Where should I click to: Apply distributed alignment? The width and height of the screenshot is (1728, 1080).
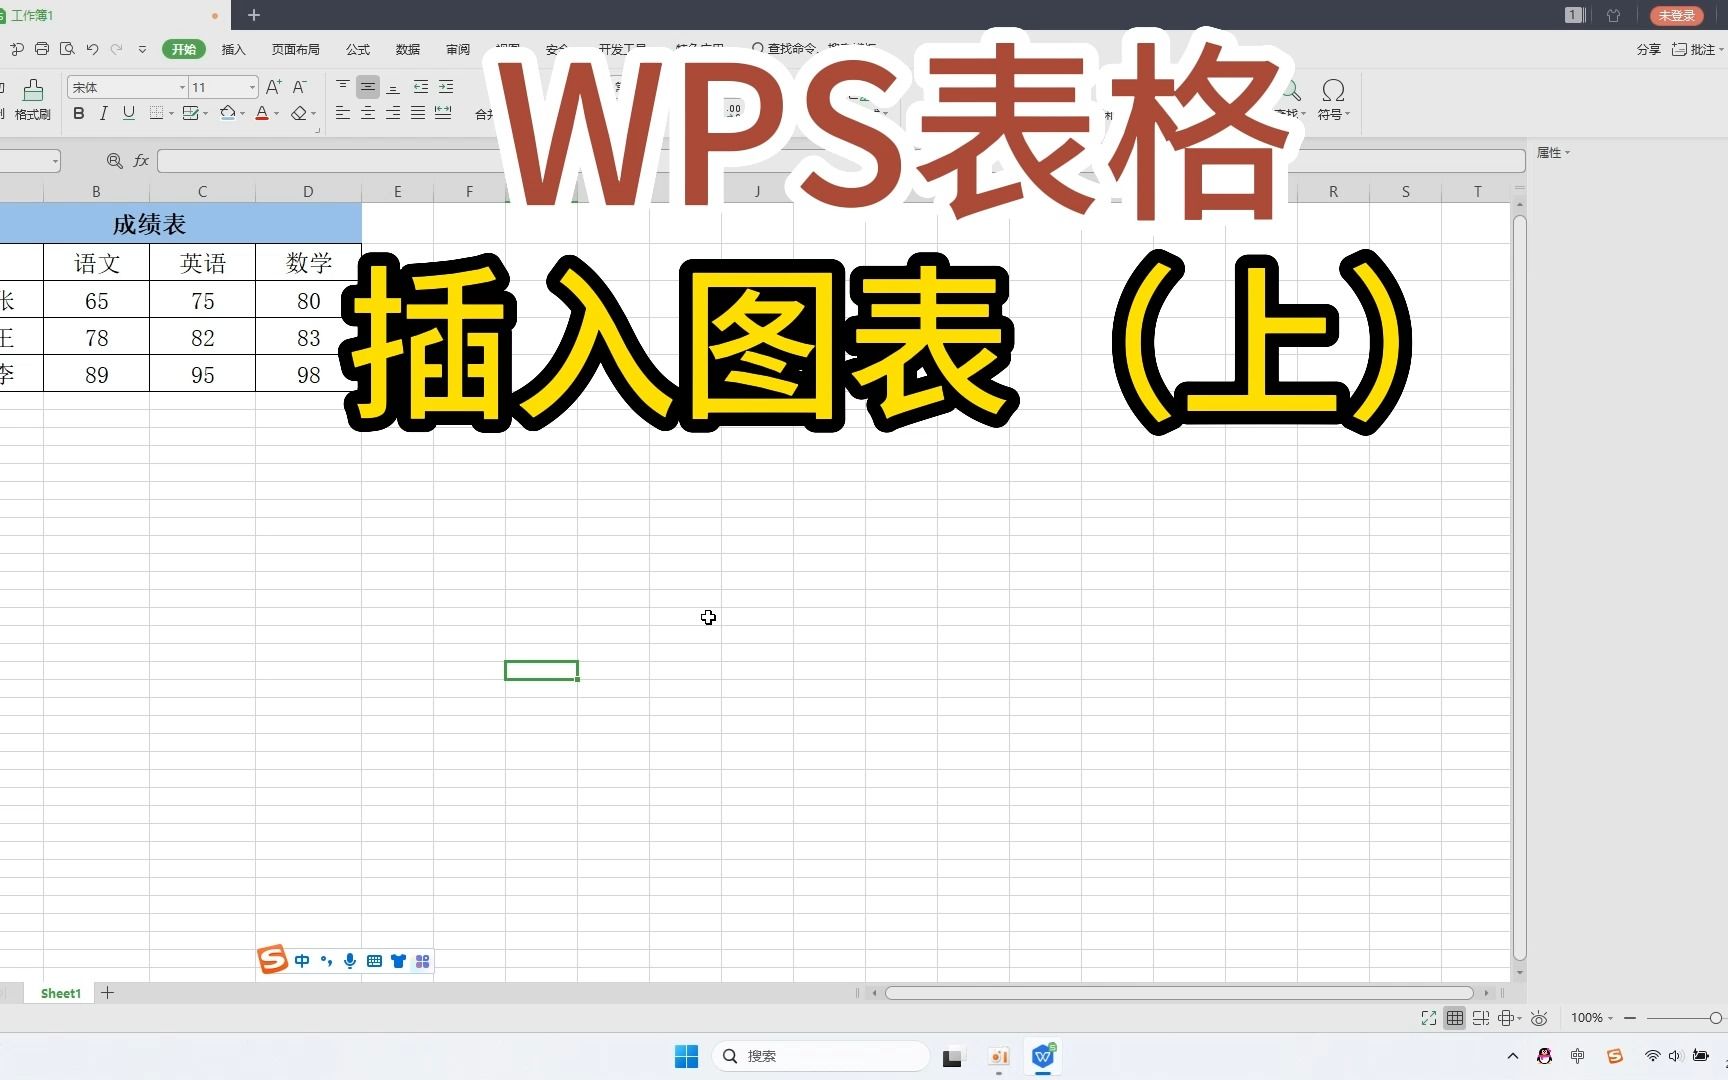[x=443, y=113]
